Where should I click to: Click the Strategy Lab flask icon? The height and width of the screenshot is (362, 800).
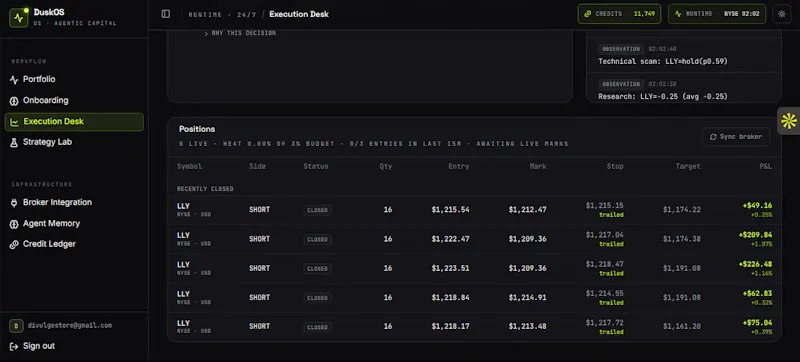tap(14, 143)
